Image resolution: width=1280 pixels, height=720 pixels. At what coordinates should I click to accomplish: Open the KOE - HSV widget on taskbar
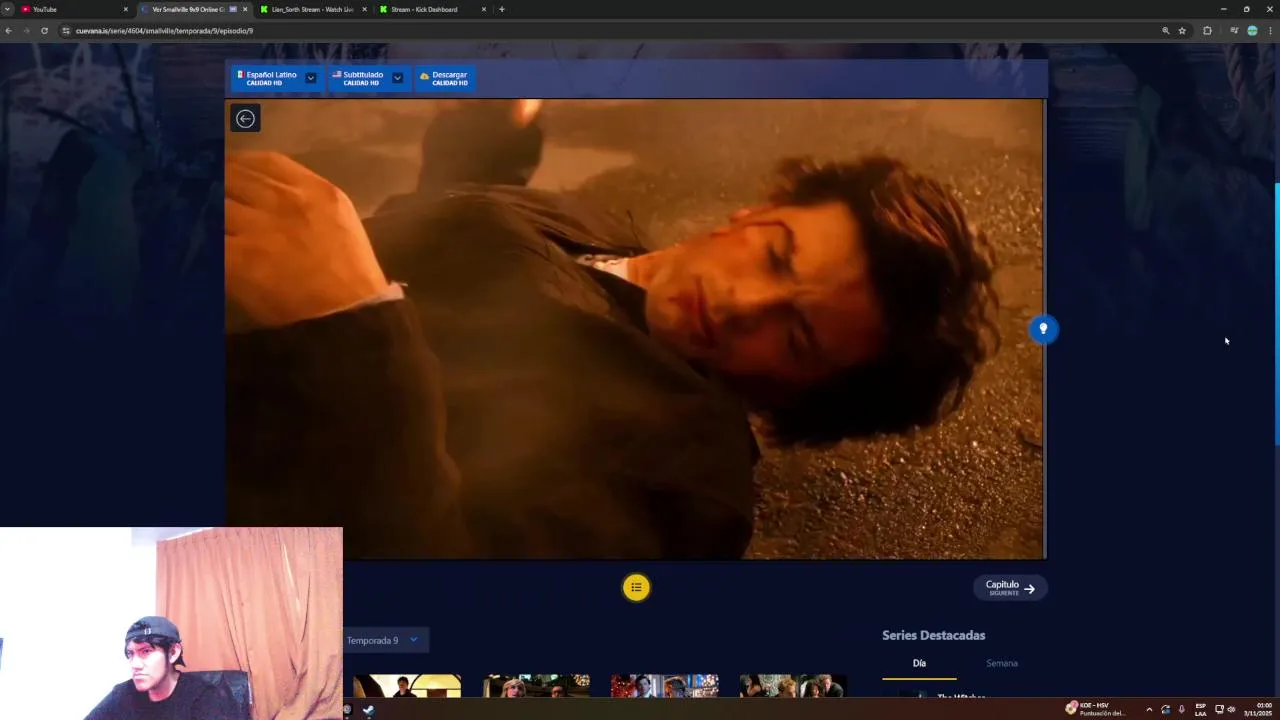pos(1095,709)
